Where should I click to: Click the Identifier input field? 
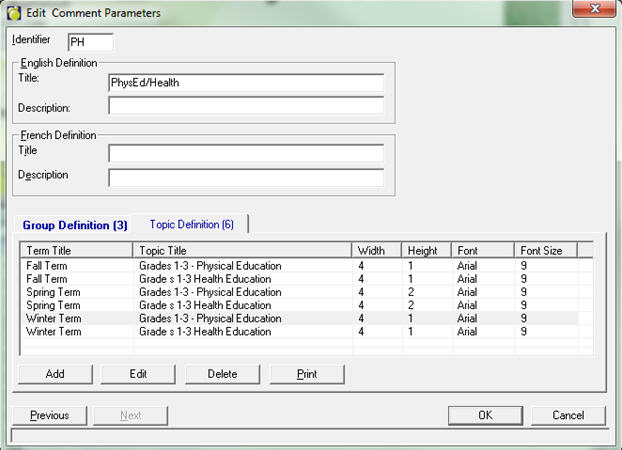[90, 42]
